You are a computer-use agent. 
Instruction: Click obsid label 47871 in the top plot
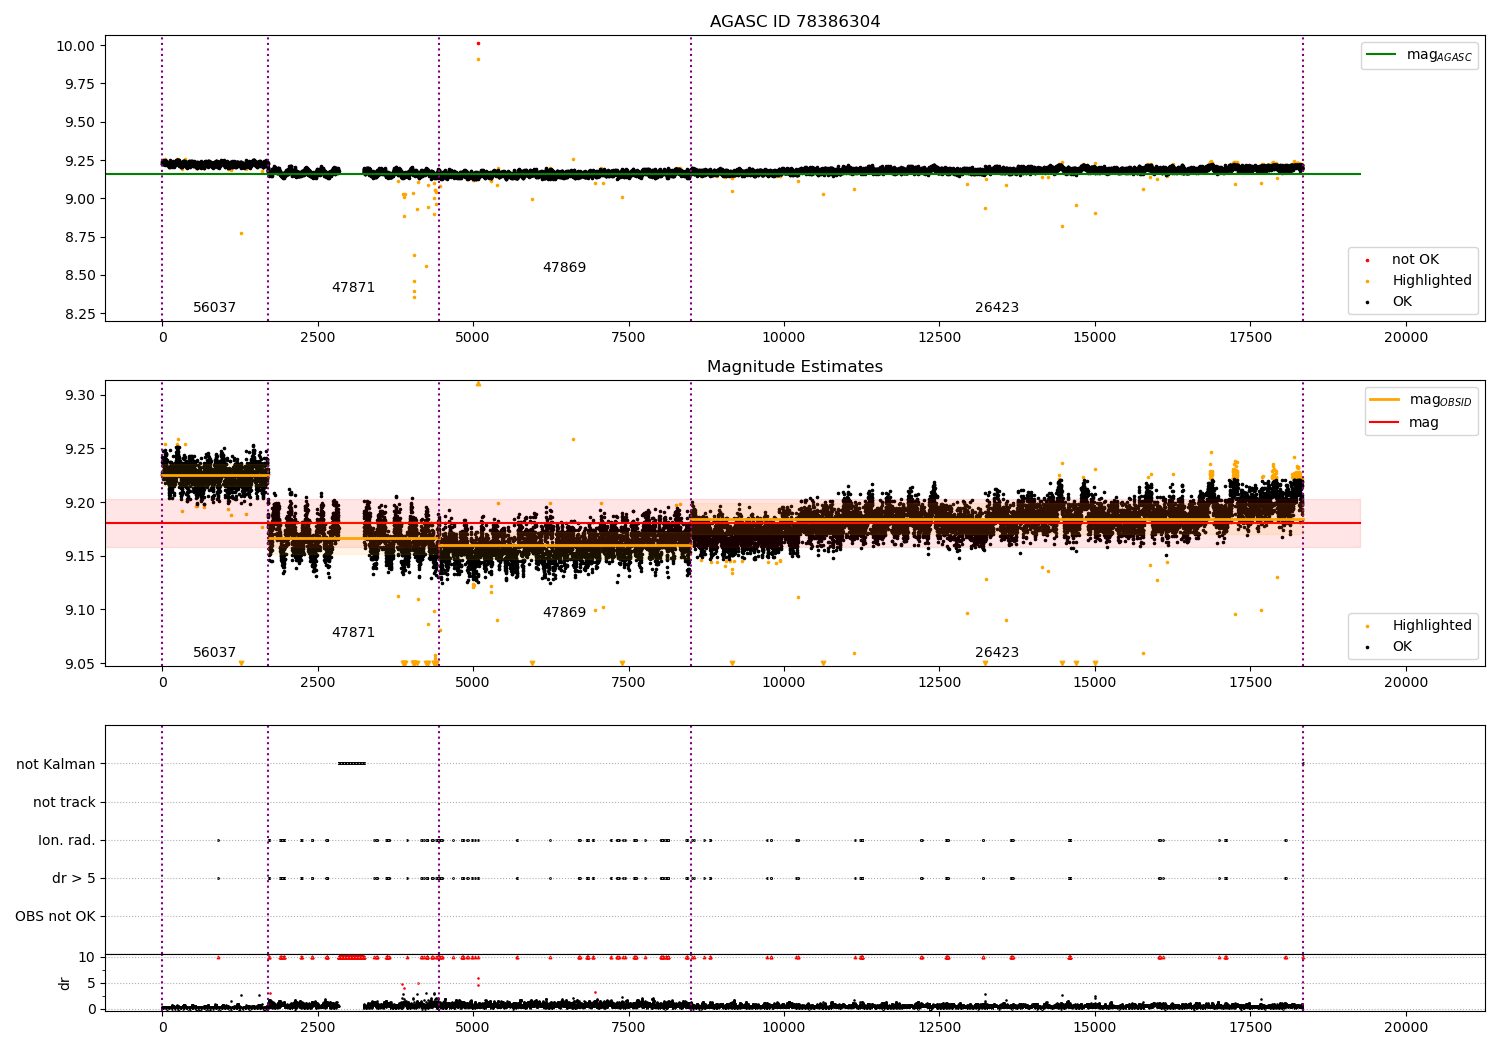pos(353,288)
